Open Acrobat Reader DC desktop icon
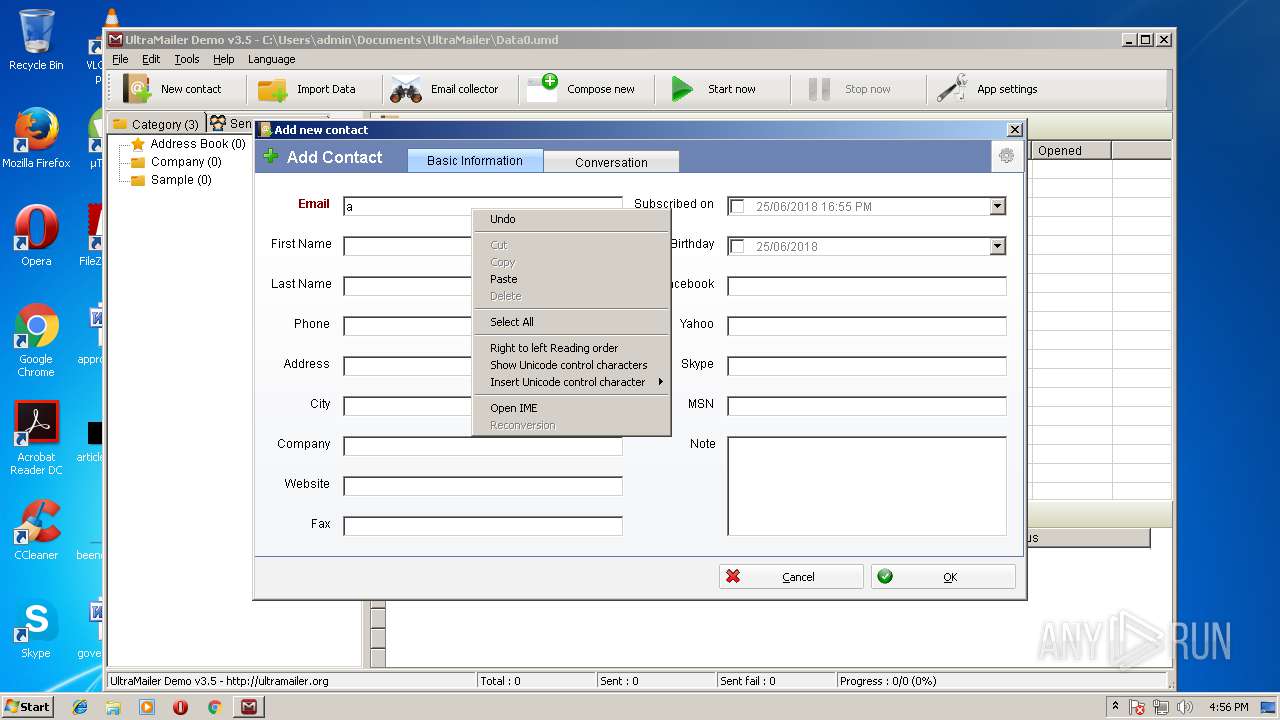 [x=36, y=438]
